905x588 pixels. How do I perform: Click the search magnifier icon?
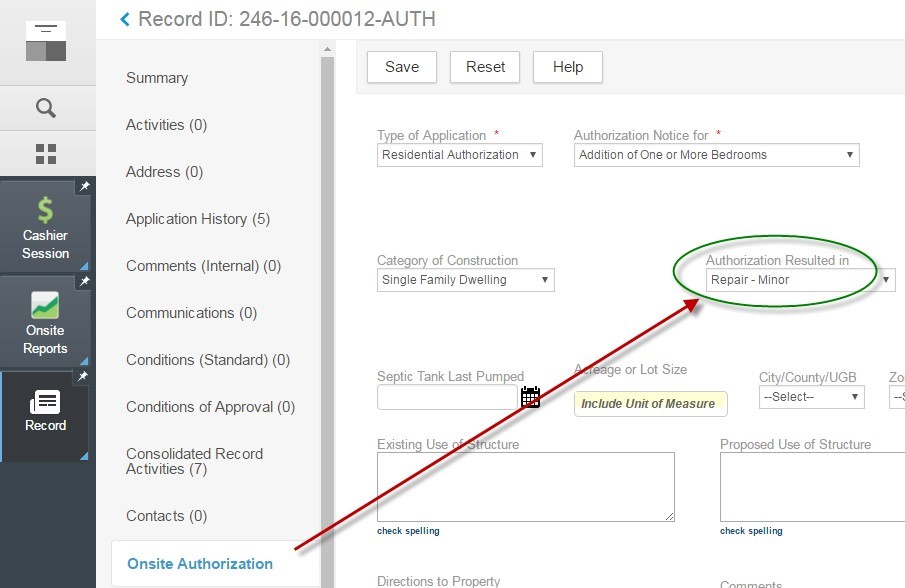46,108
